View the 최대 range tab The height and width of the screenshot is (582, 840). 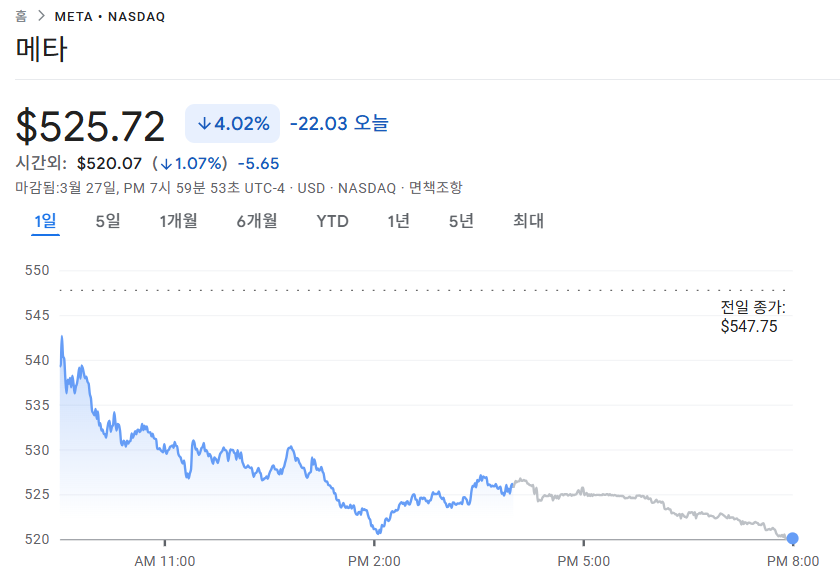click(528, 221)
